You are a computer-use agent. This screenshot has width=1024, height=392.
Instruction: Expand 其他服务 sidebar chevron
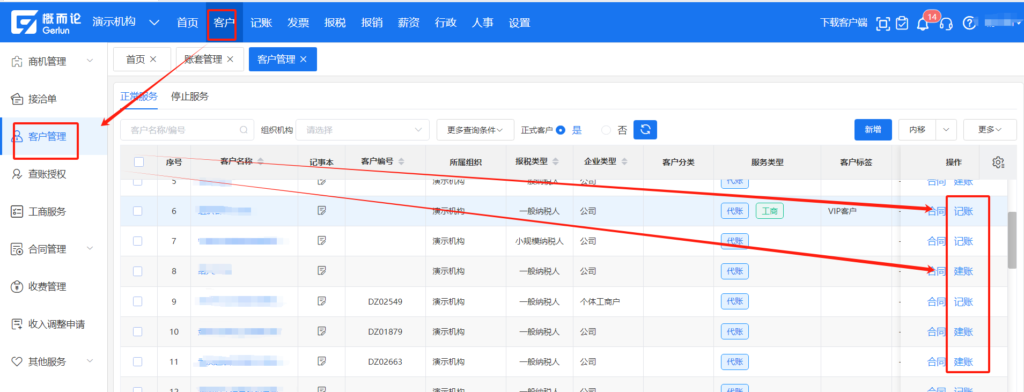(89, 361)
